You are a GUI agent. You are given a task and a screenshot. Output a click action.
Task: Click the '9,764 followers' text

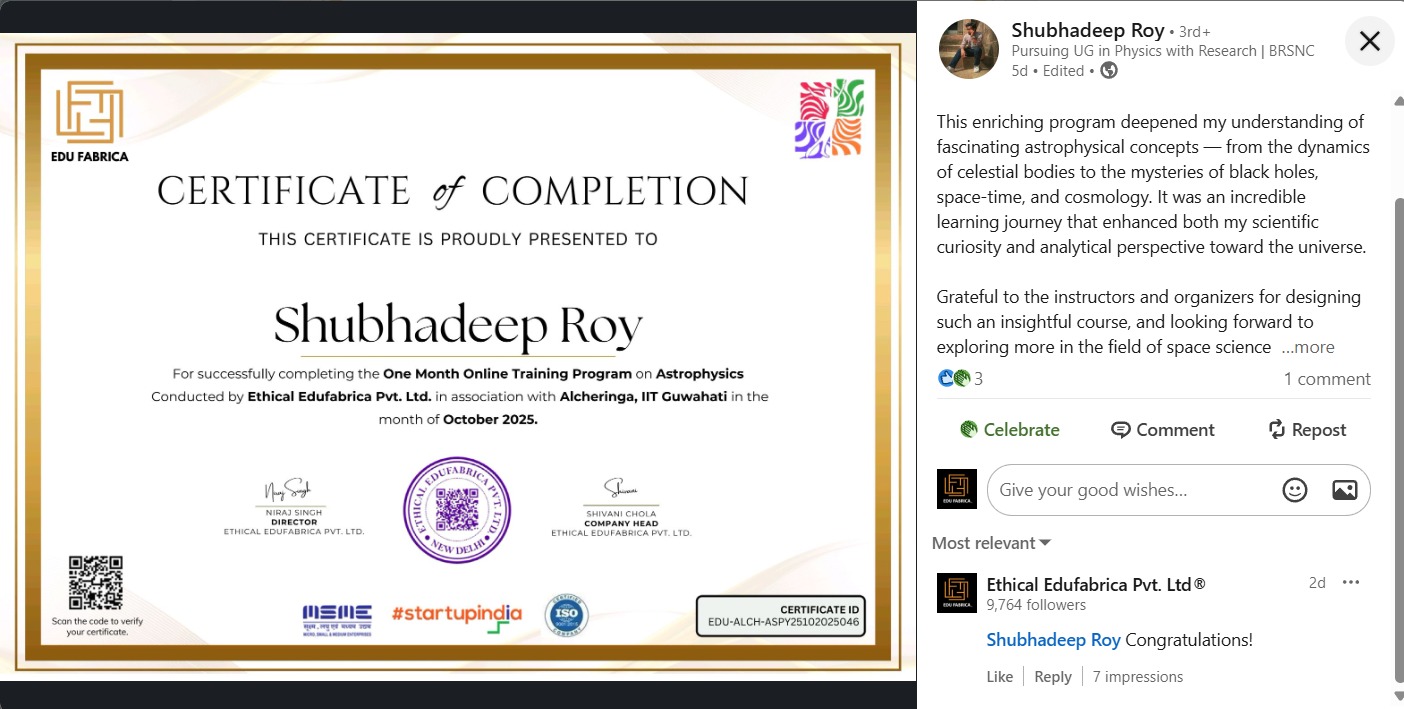coord(1036,605)
